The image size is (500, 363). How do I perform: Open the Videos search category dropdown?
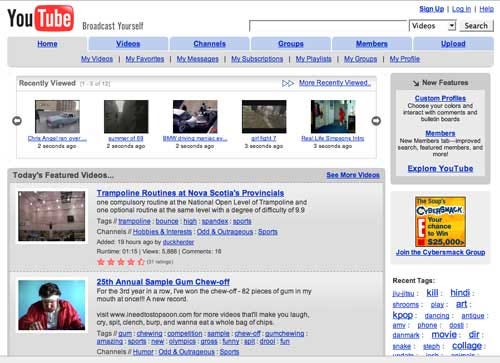[433, 26]
